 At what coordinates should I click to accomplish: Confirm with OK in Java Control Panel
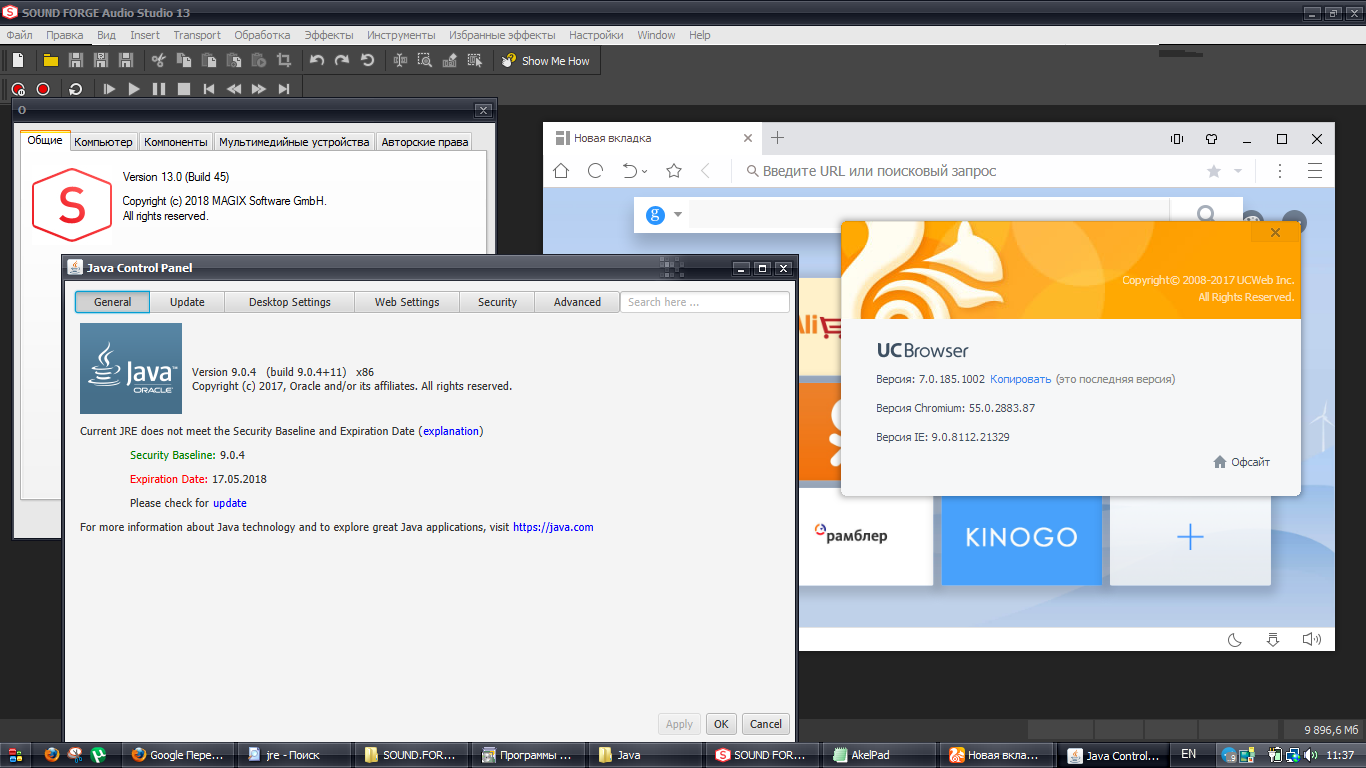[x=720, y=724]
